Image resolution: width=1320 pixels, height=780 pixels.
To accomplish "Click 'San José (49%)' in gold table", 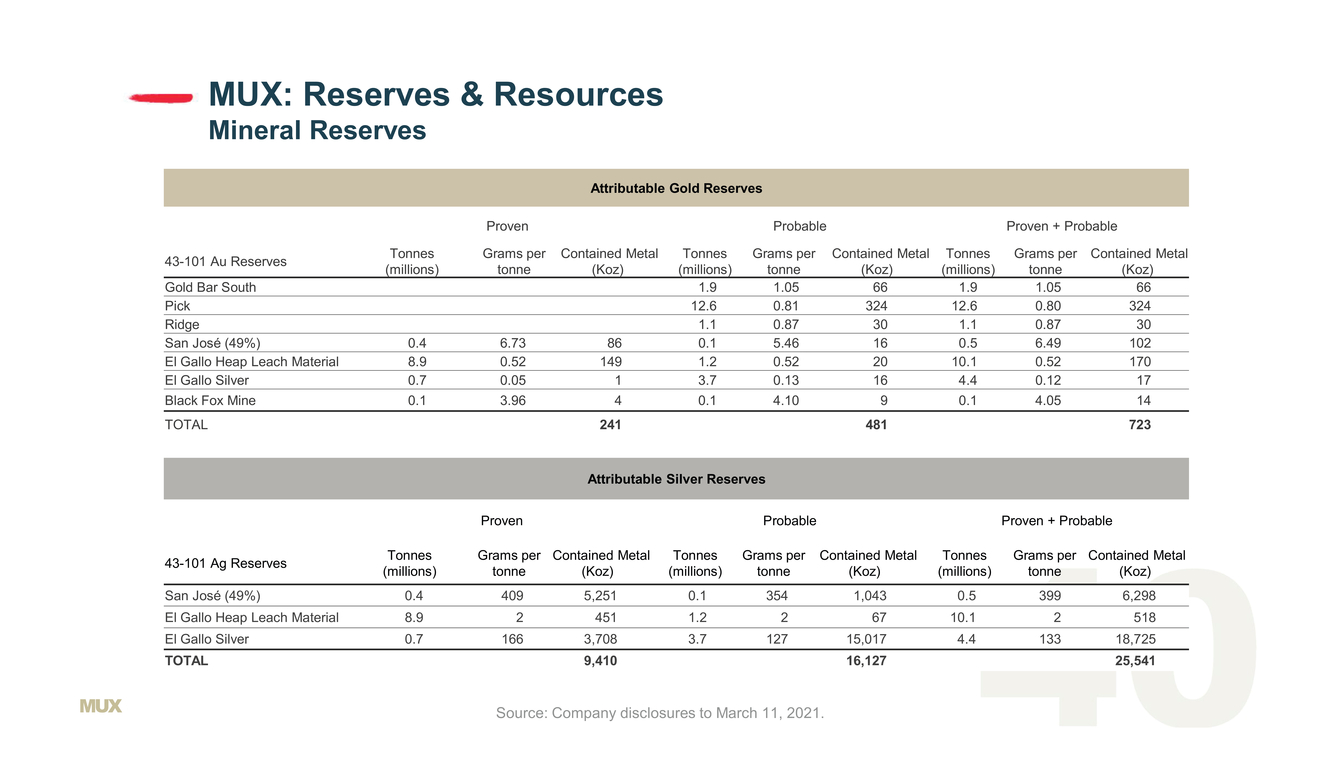I will coord(213,343).
